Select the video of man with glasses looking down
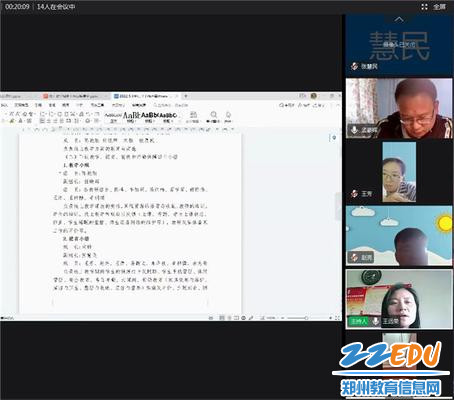This screenshot has height=400, width=454. pyautogui.click(x=399, y=108)
